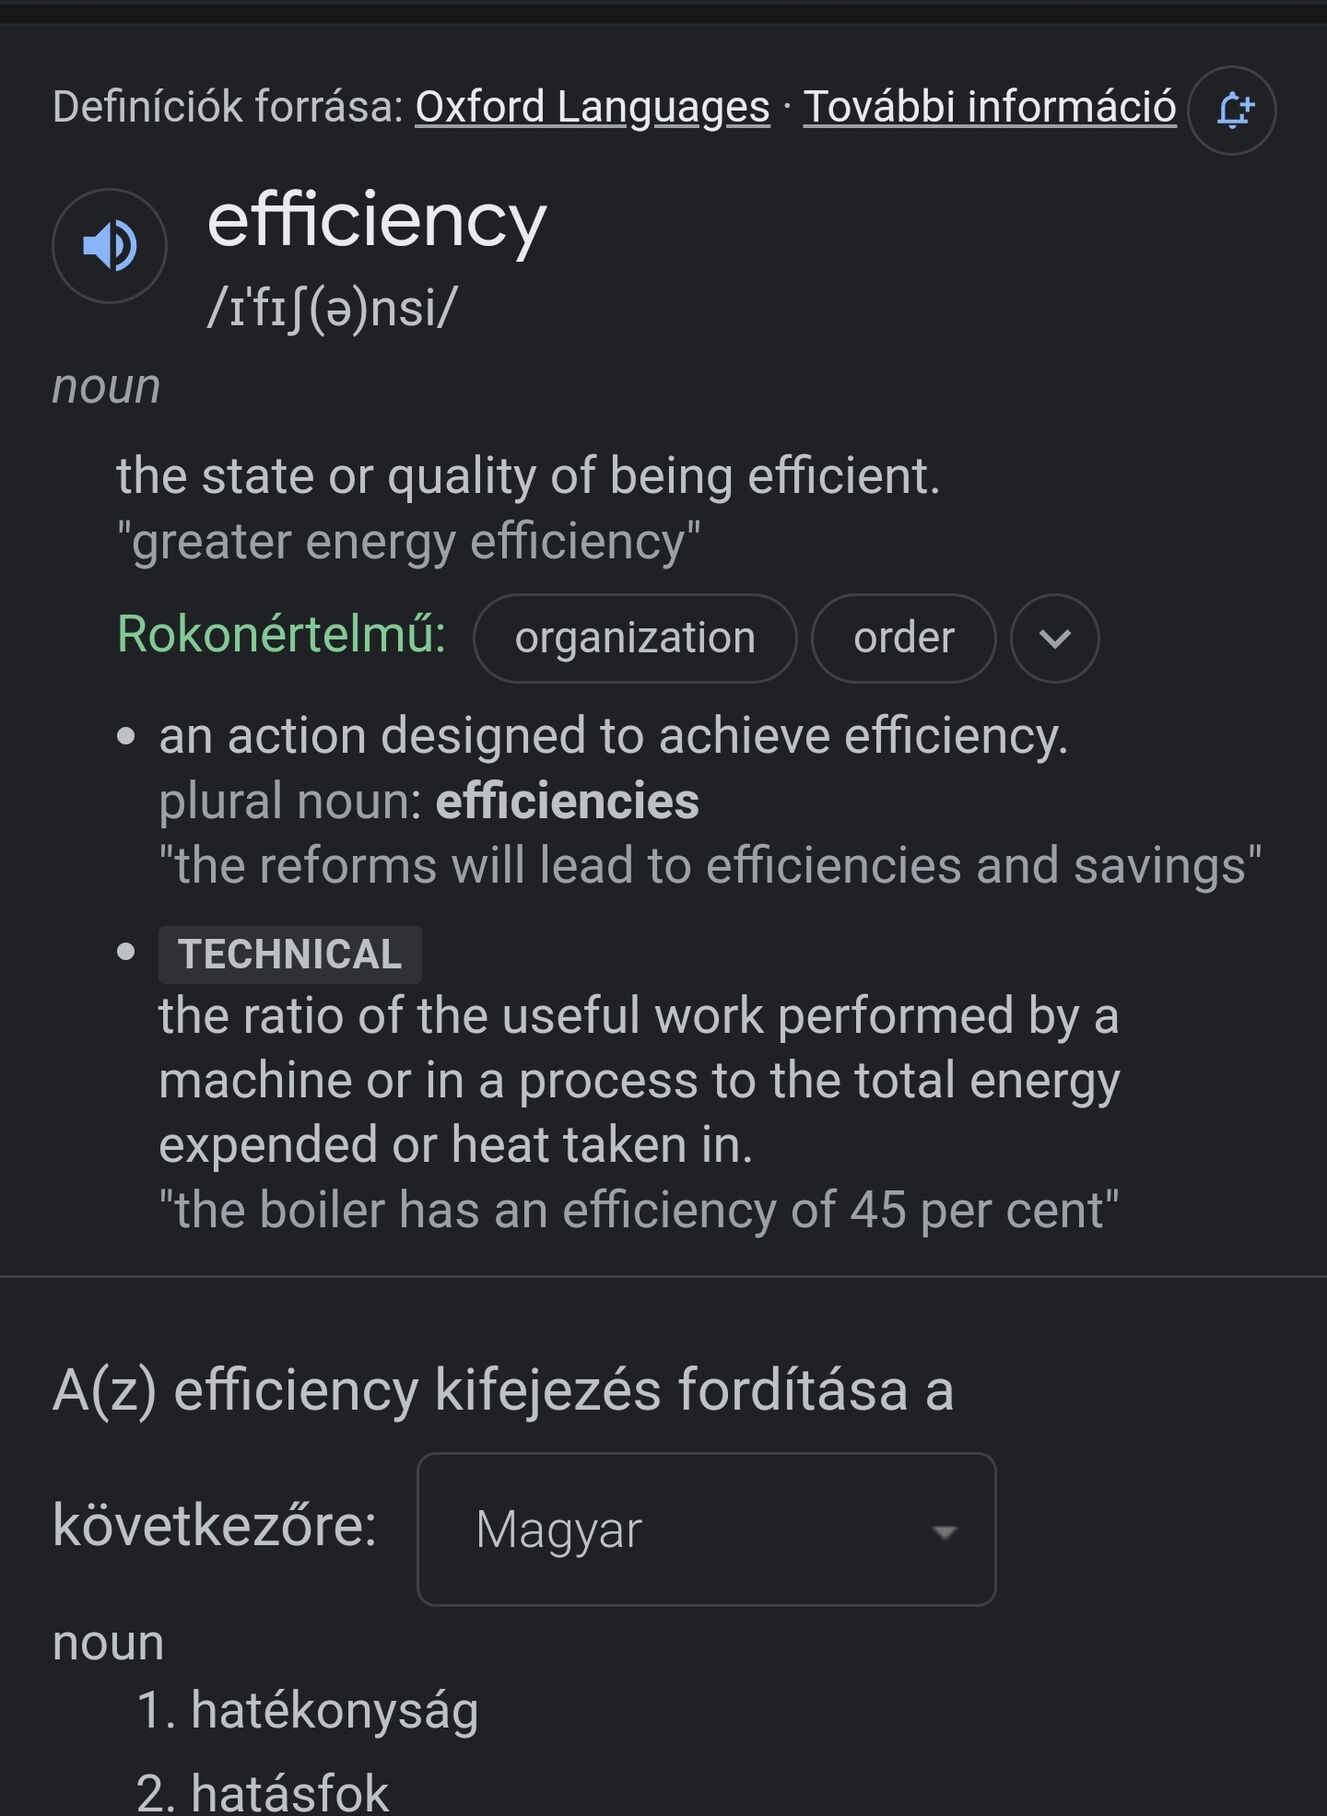Viewport: 1327px width, 1816px height.
Task: Tap the Rokonértelmű synonyms label
Action: pos(281,634)
